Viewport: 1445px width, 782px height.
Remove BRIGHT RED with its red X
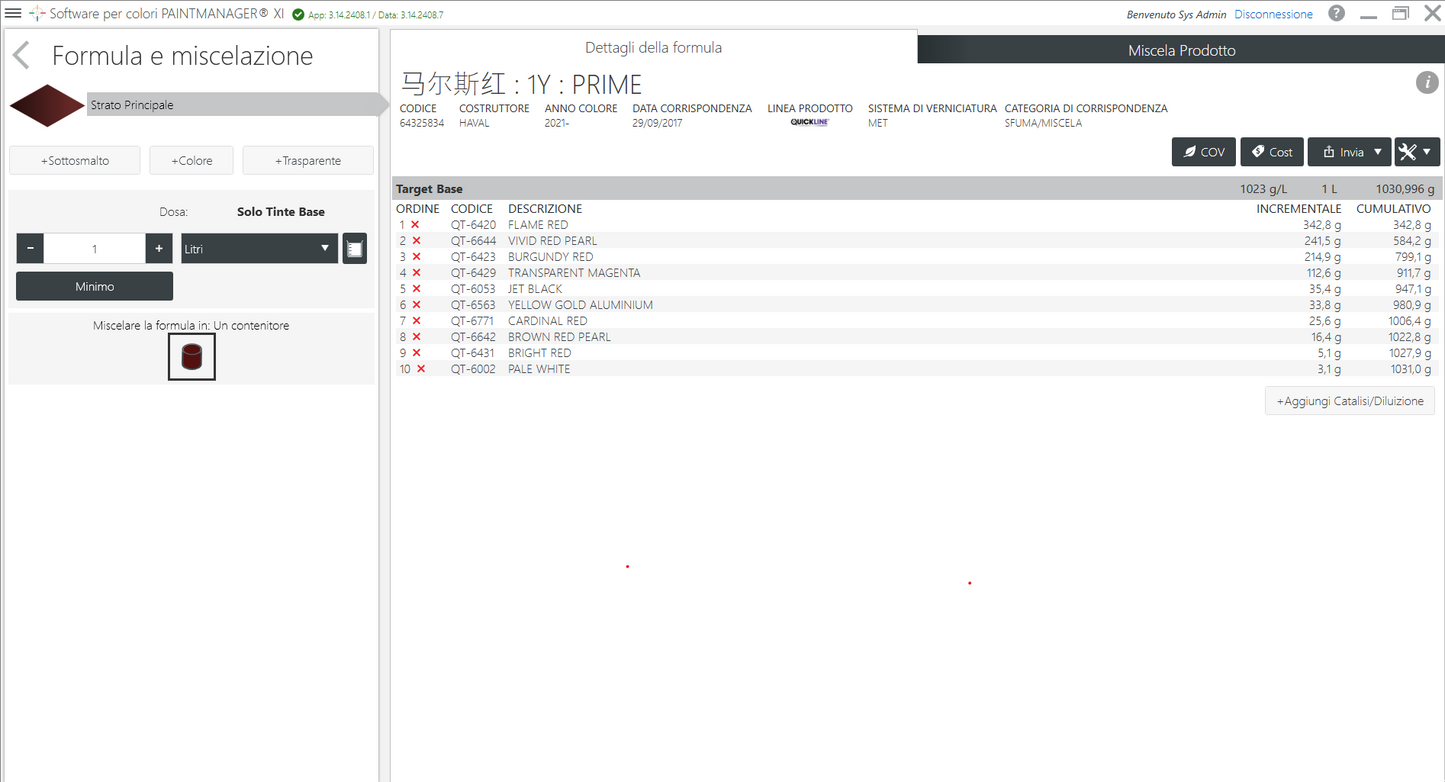(415, 353)
